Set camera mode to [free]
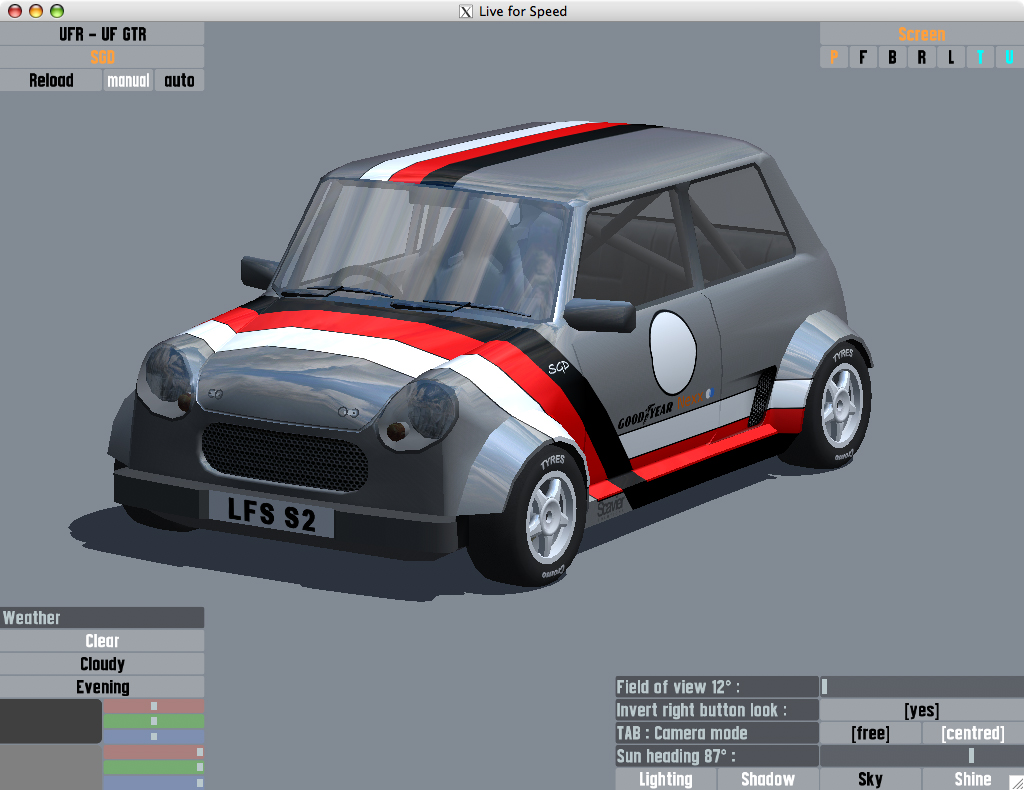Screen dimensions: 1024x790 pos(870,733)
